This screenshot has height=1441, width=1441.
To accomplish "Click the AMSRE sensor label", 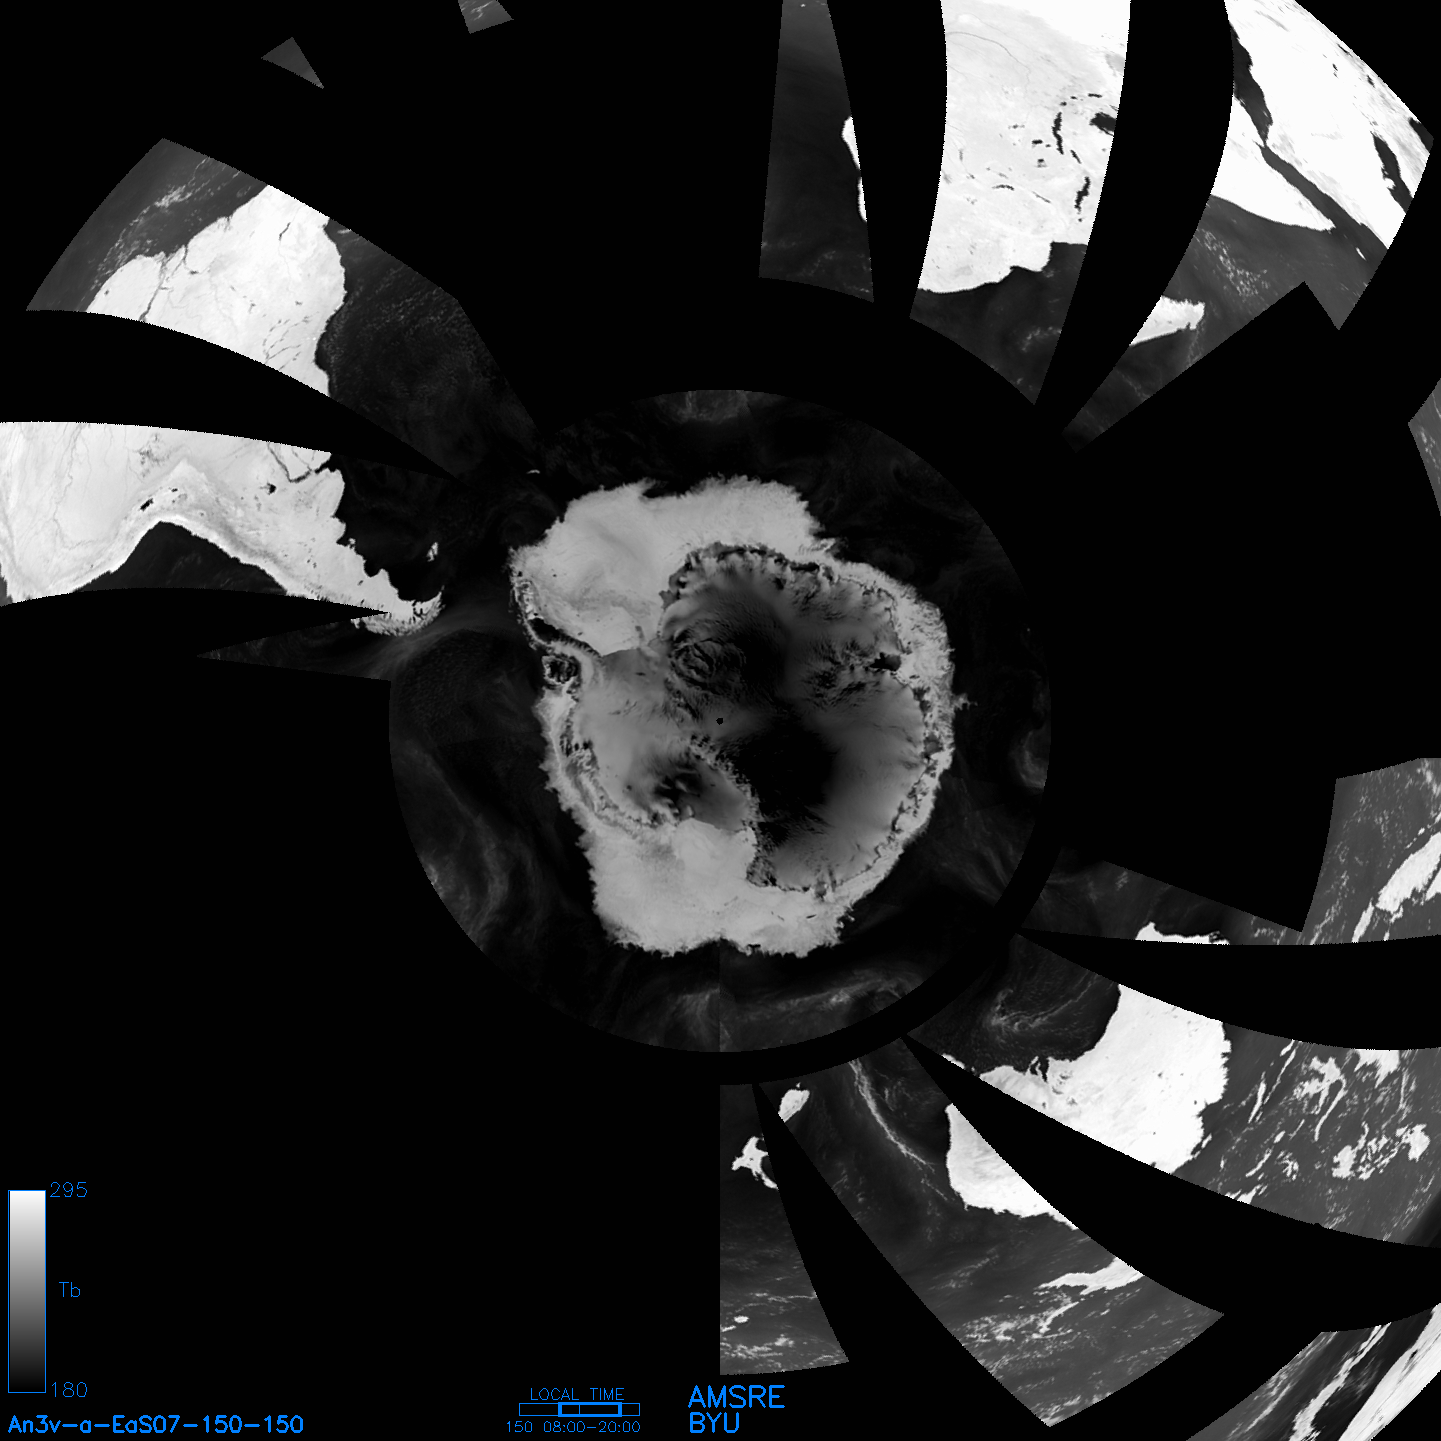I will tap(737, 1397).
